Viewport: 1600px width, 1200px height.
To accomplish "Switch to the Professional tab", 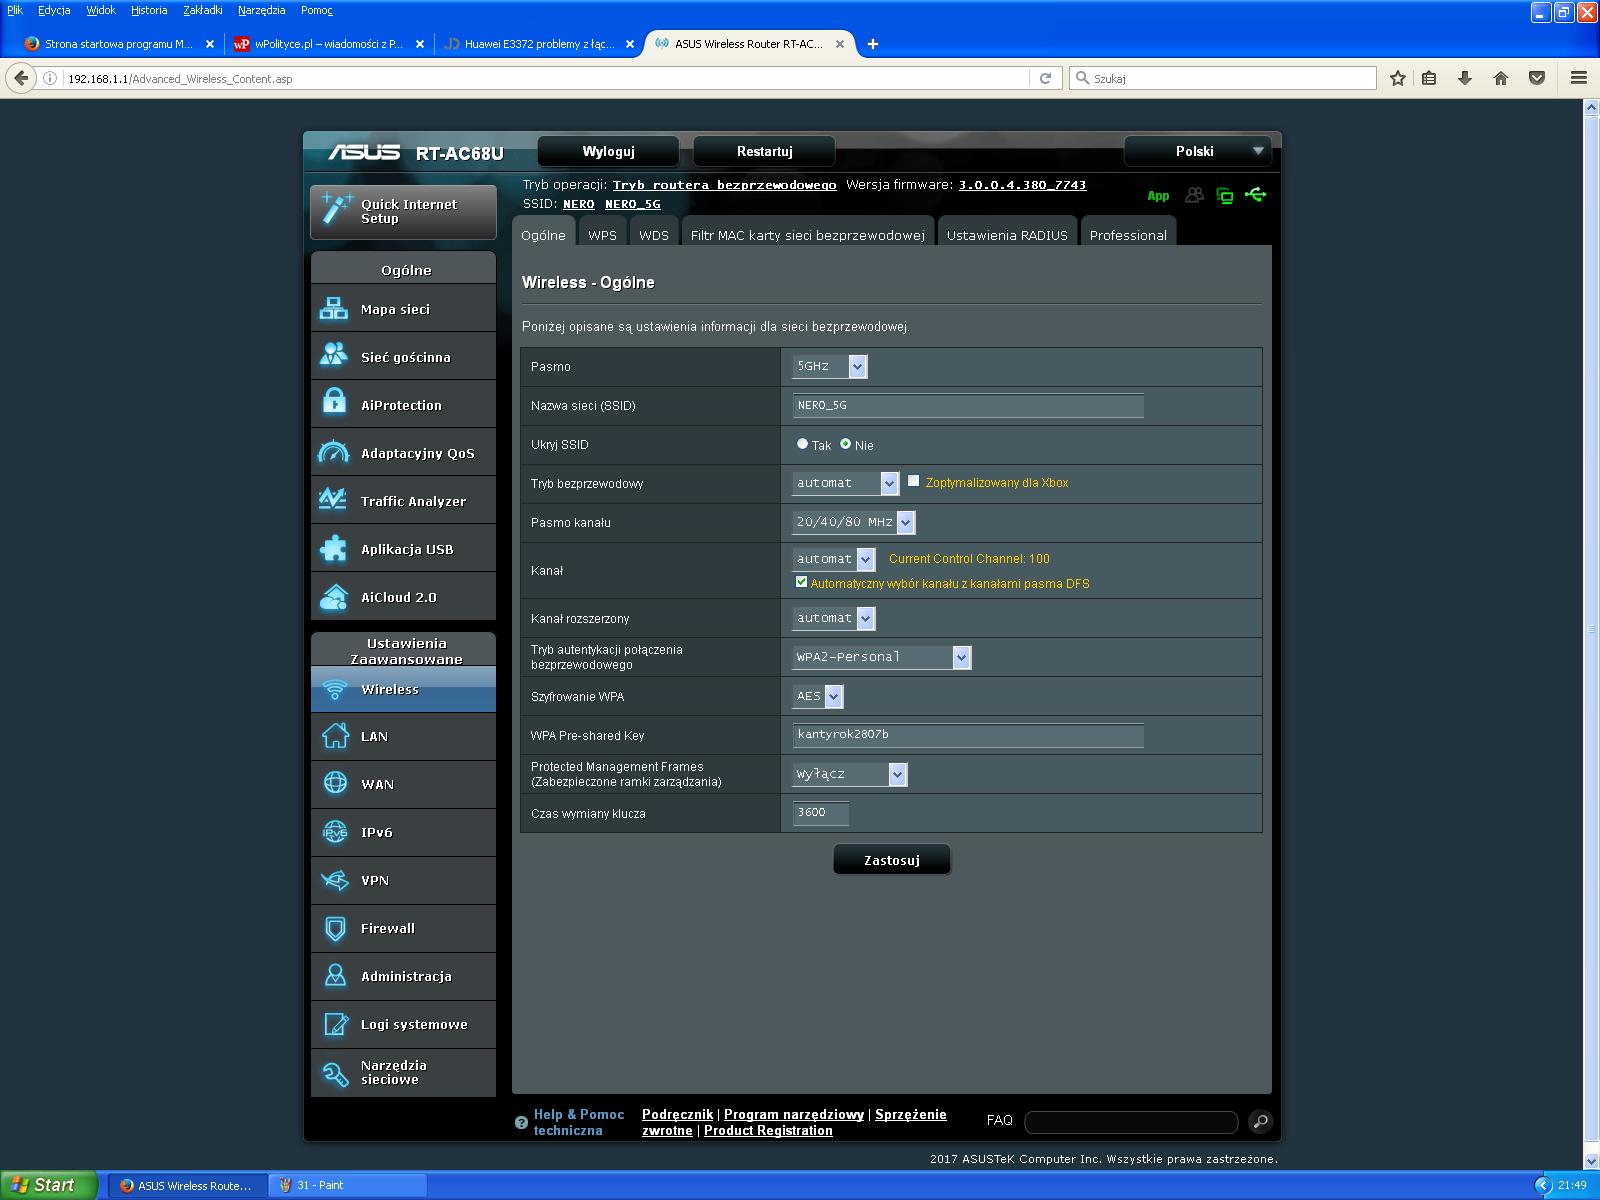I will (1127, 235).
